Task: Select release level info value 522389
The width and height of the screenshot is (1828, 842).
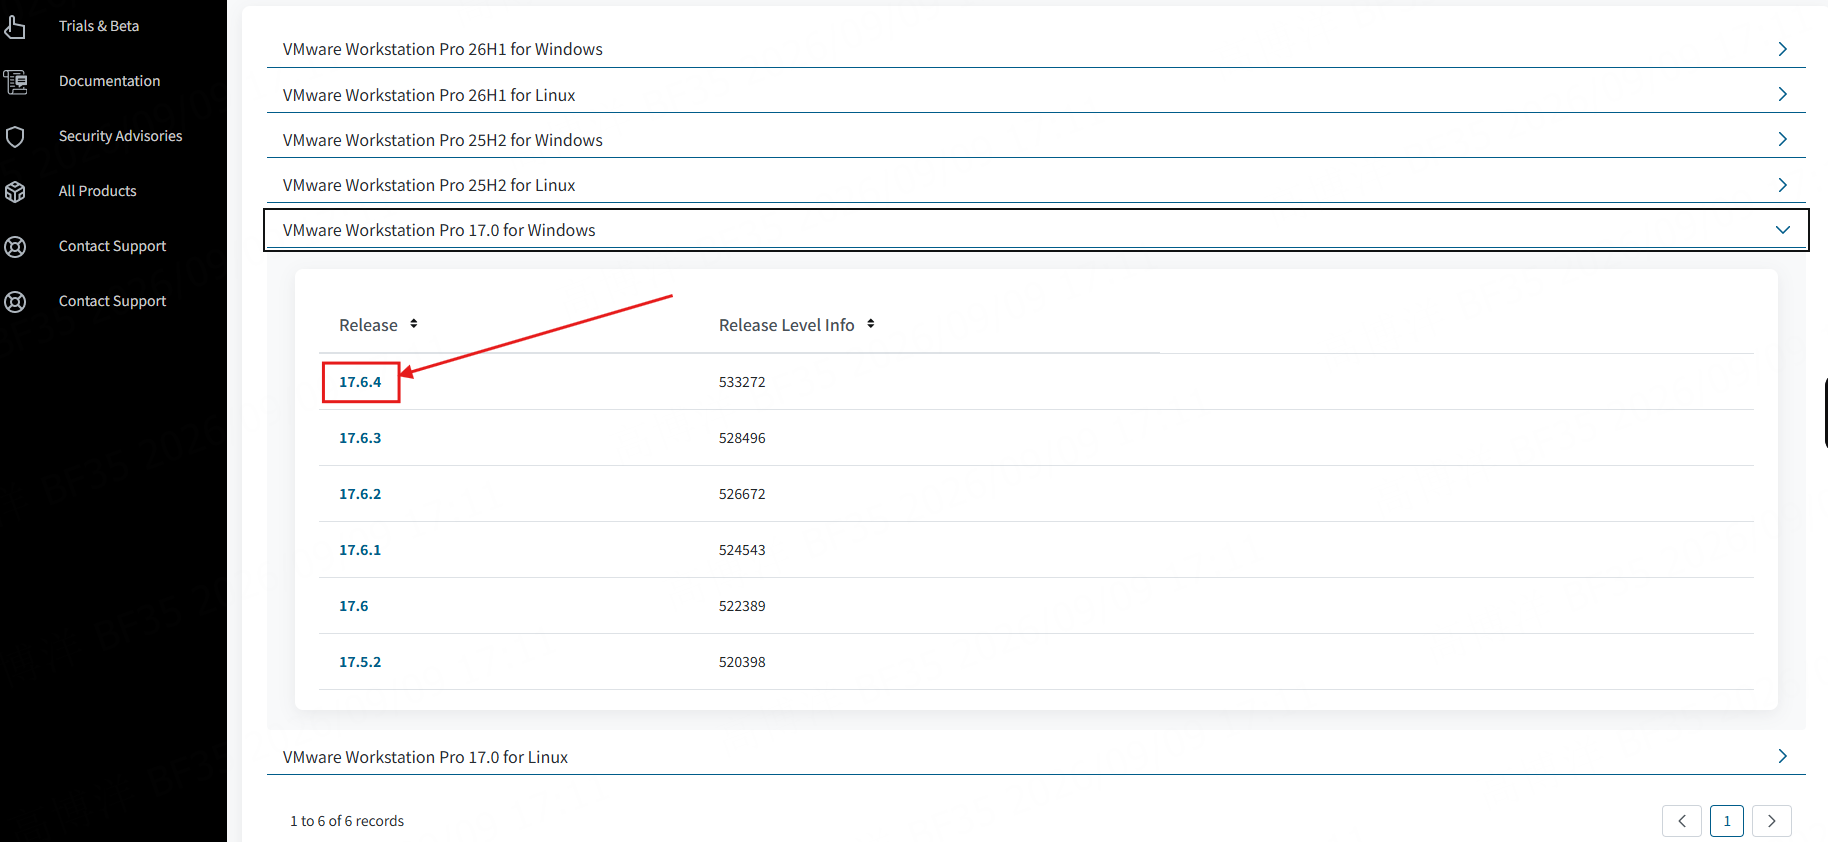Action: (742, 606)
